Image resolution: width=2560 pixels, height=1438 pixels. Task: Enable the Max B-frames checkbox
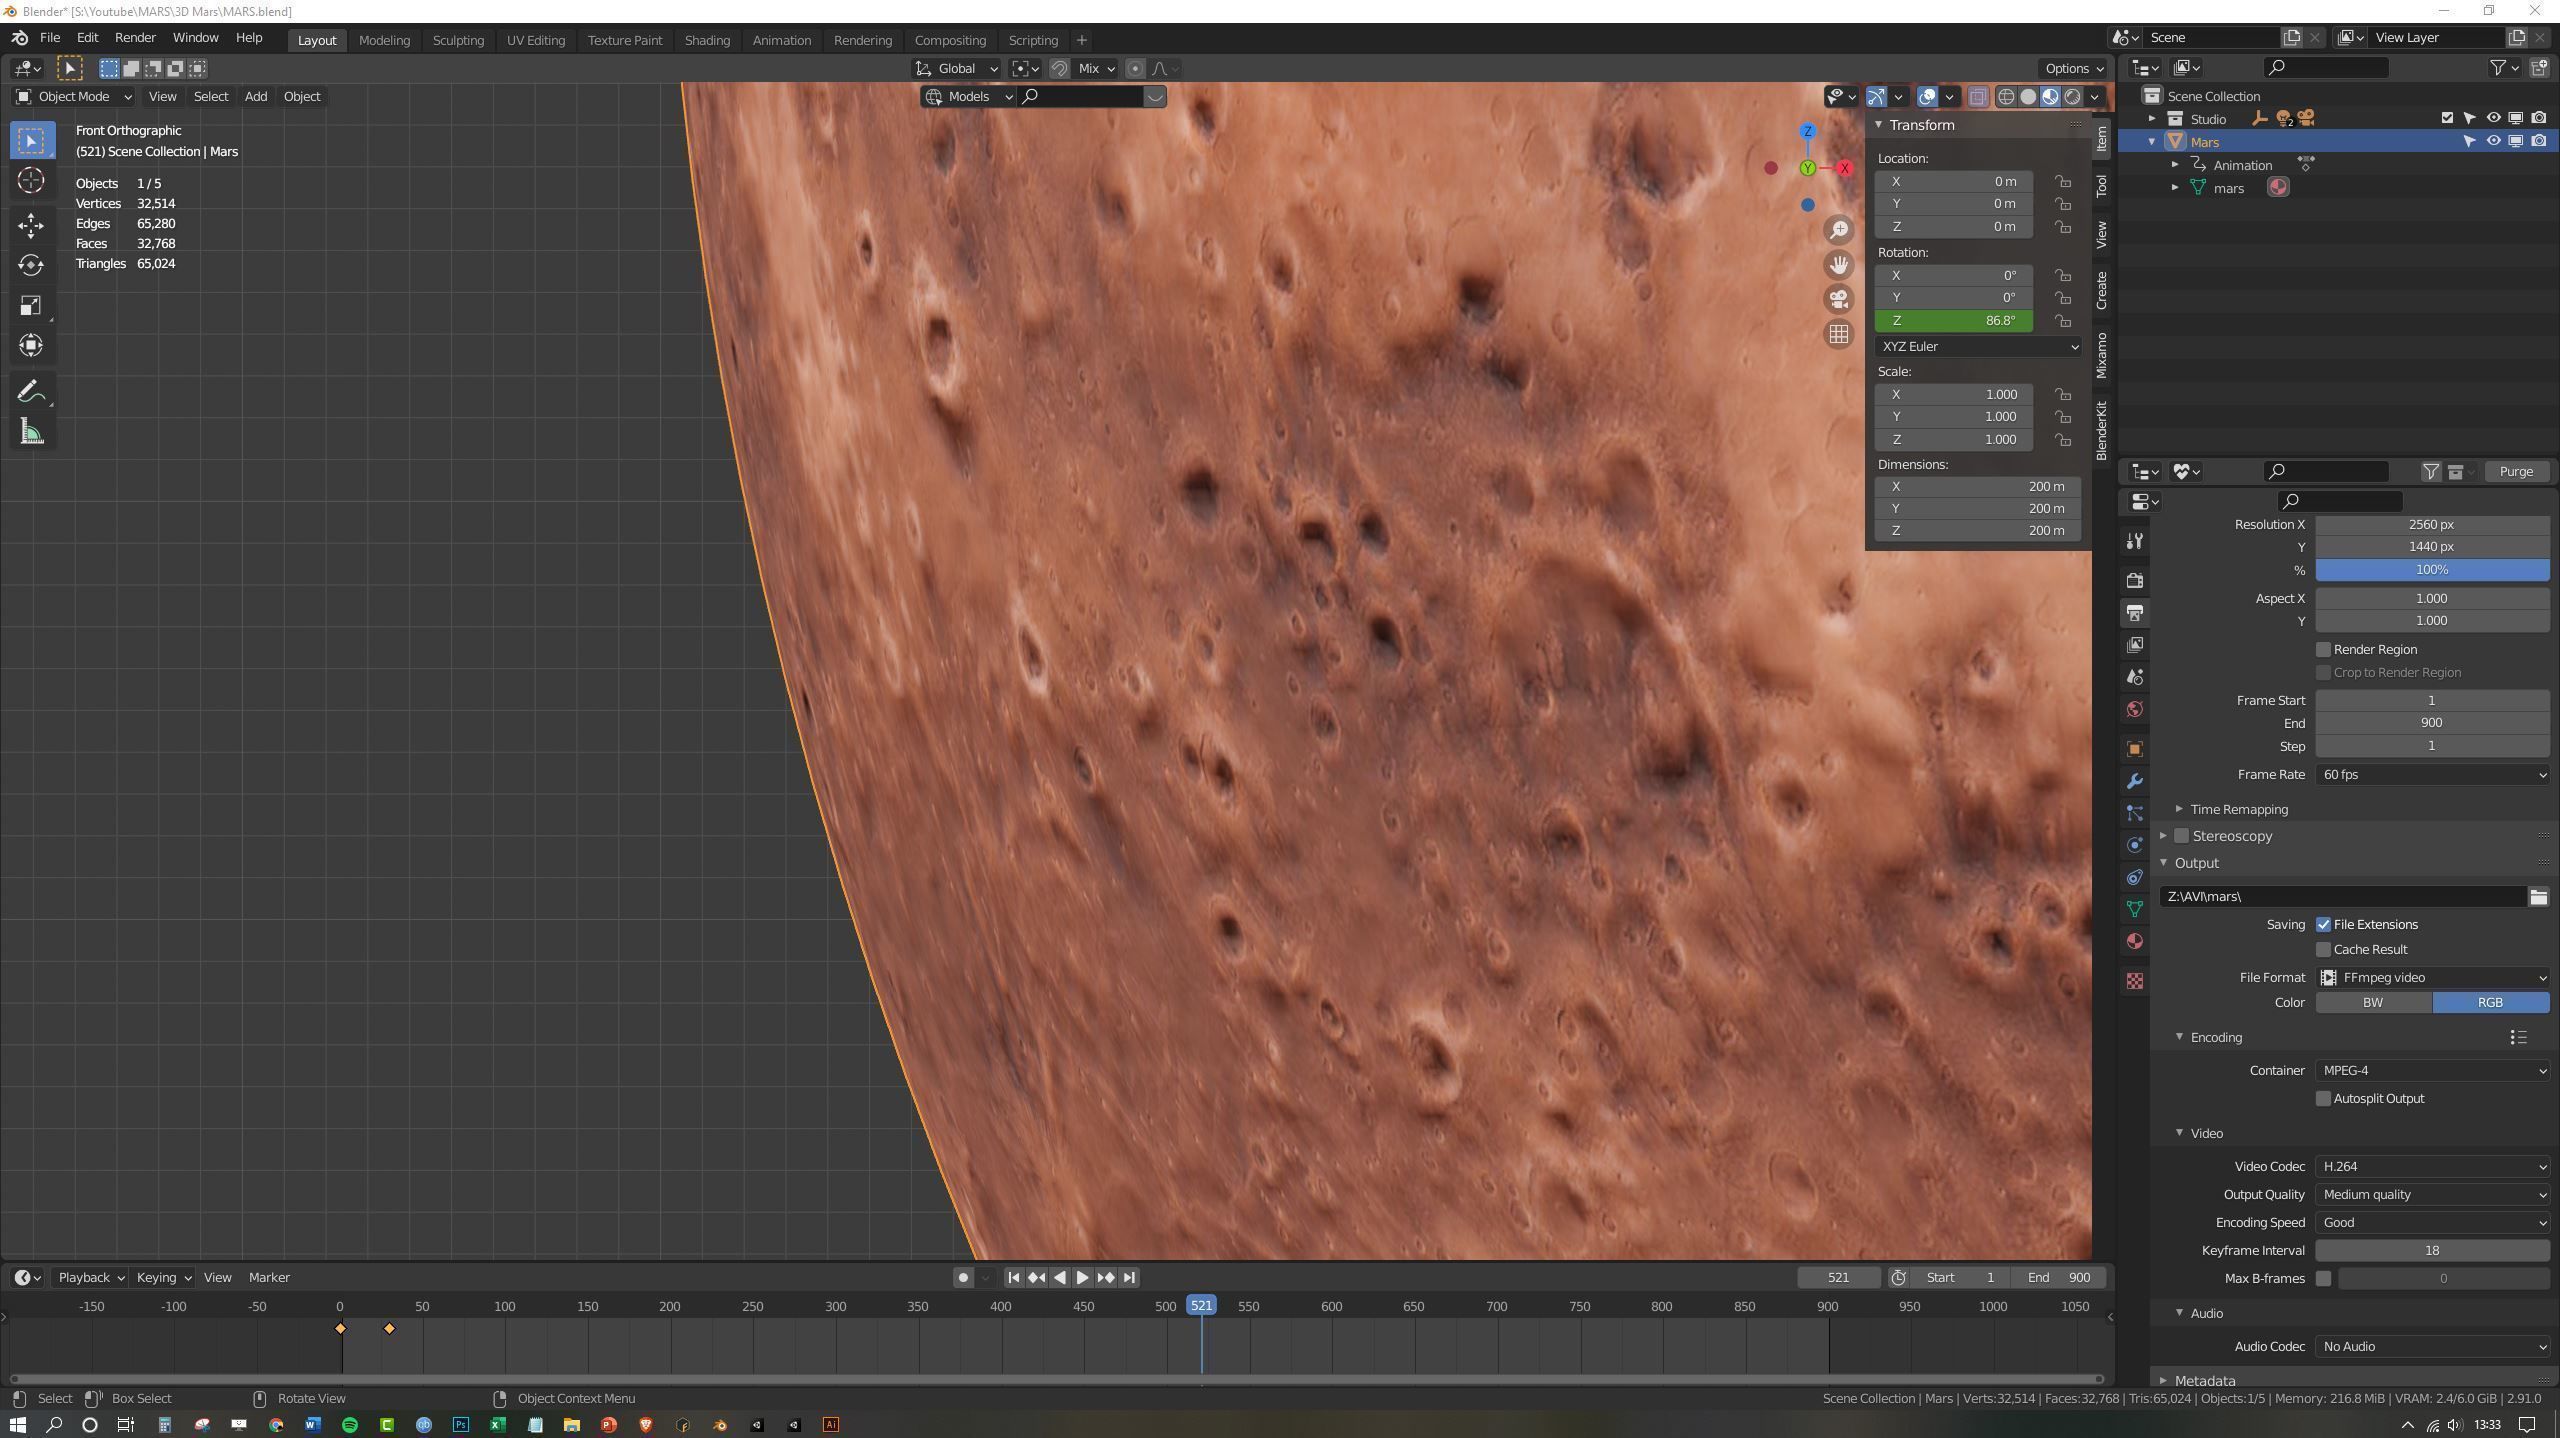point(2323,1279)
